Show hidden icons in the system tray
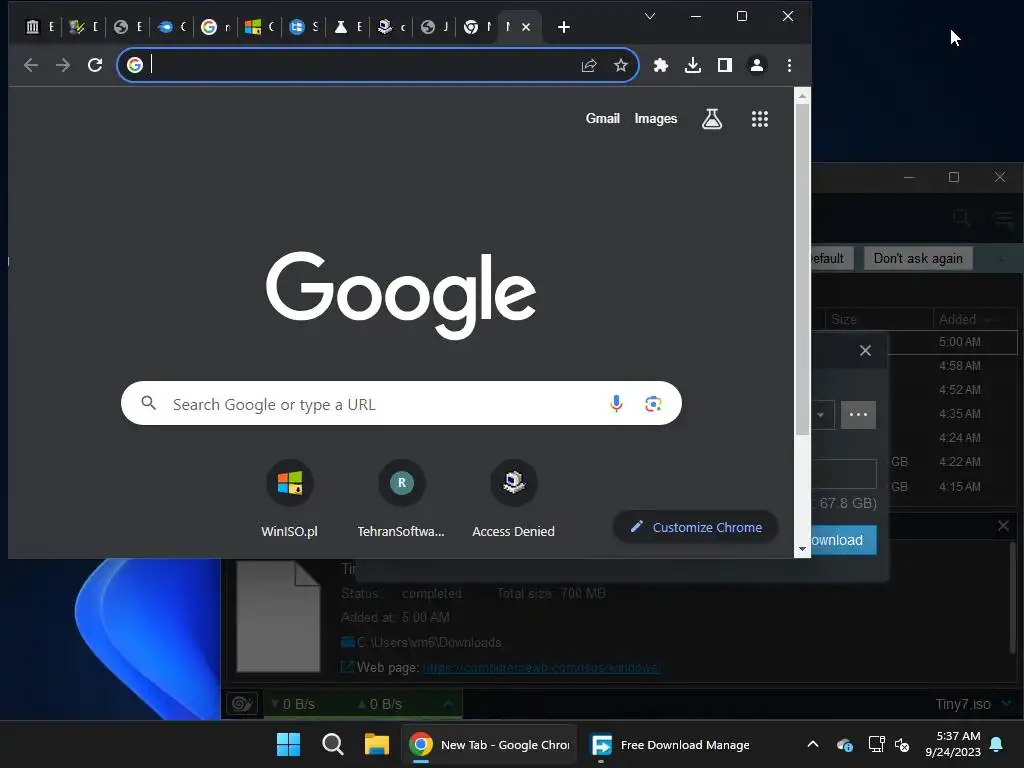Image resolution: width=1024 pixels, height=768 pixels. (812, 744)
